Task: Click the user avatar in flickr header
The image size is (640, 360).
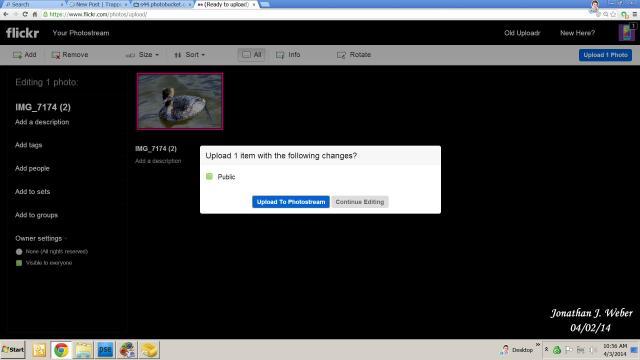Action: click(x=626, y=33)
